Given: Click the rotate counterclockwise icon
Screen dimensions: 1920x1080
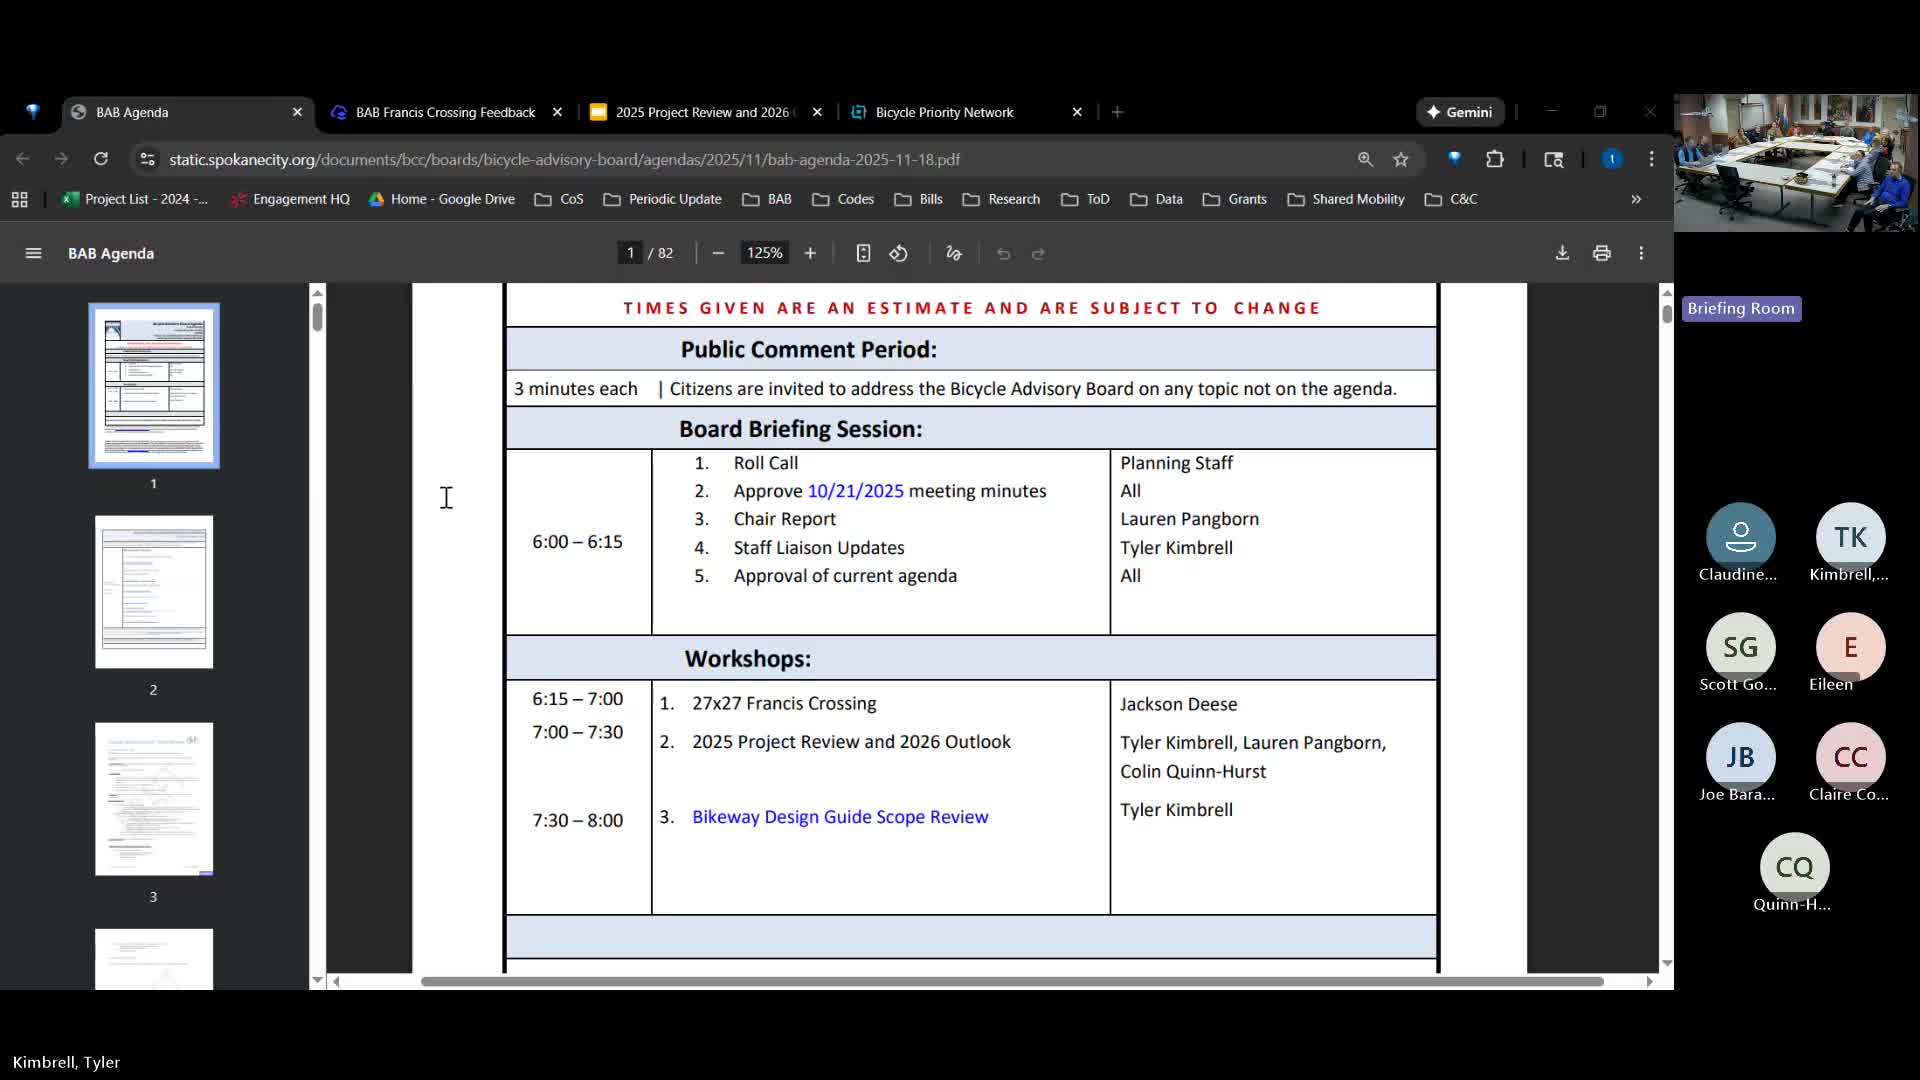Looking at the screenshot, I should click(x=898, y=253).
